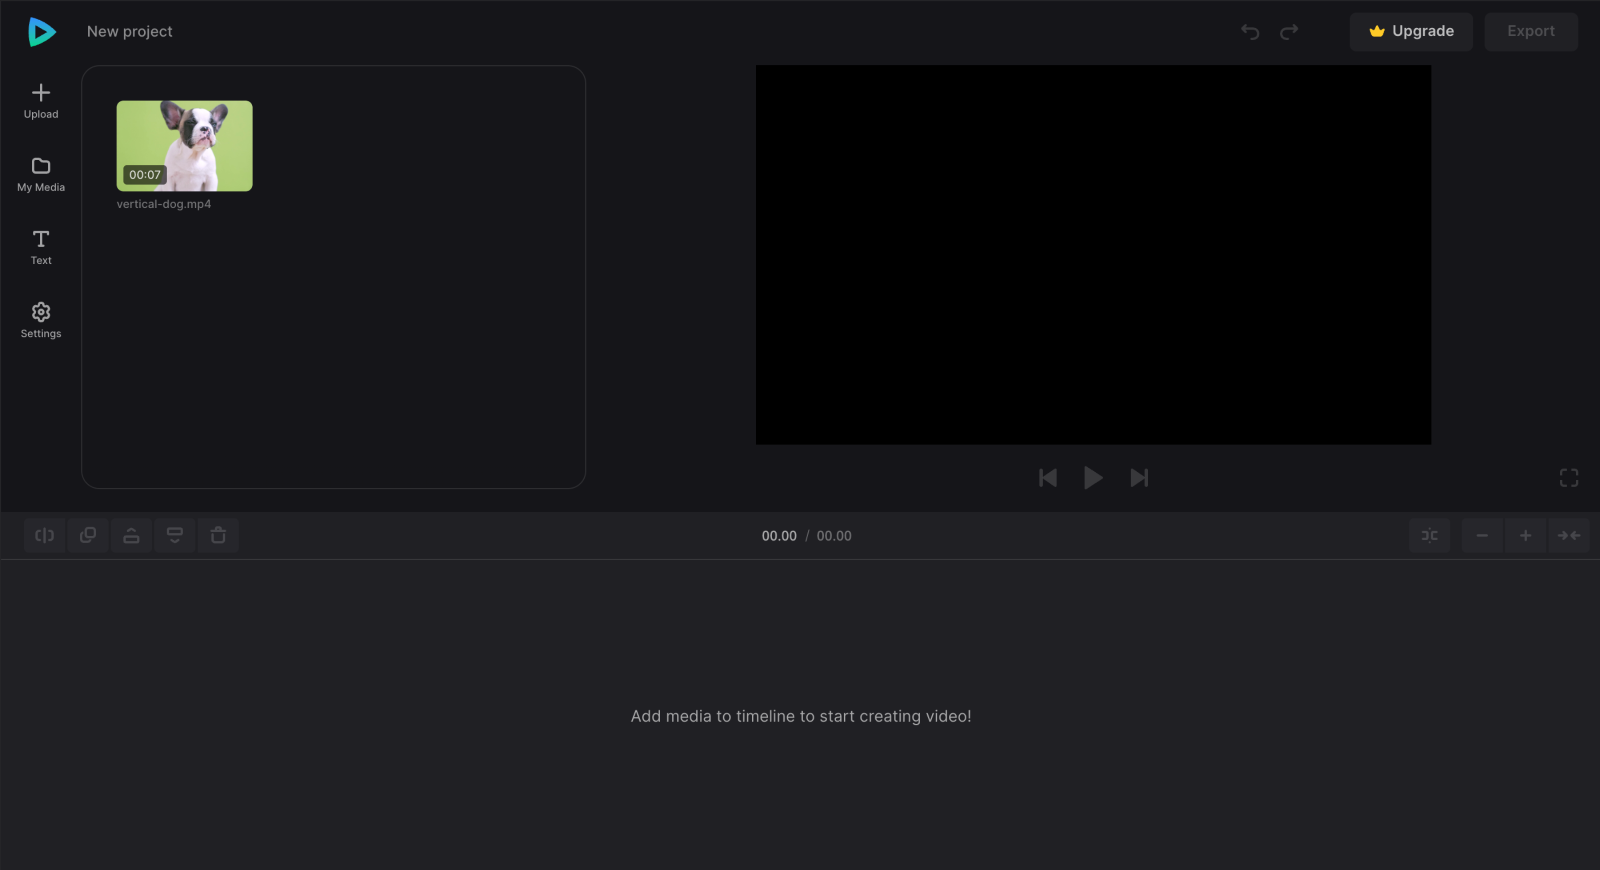Image resolution: width=1600 pixels, height=870 pixels.
Task: Open the Upload panel
Action: click(x=41, y=101)
